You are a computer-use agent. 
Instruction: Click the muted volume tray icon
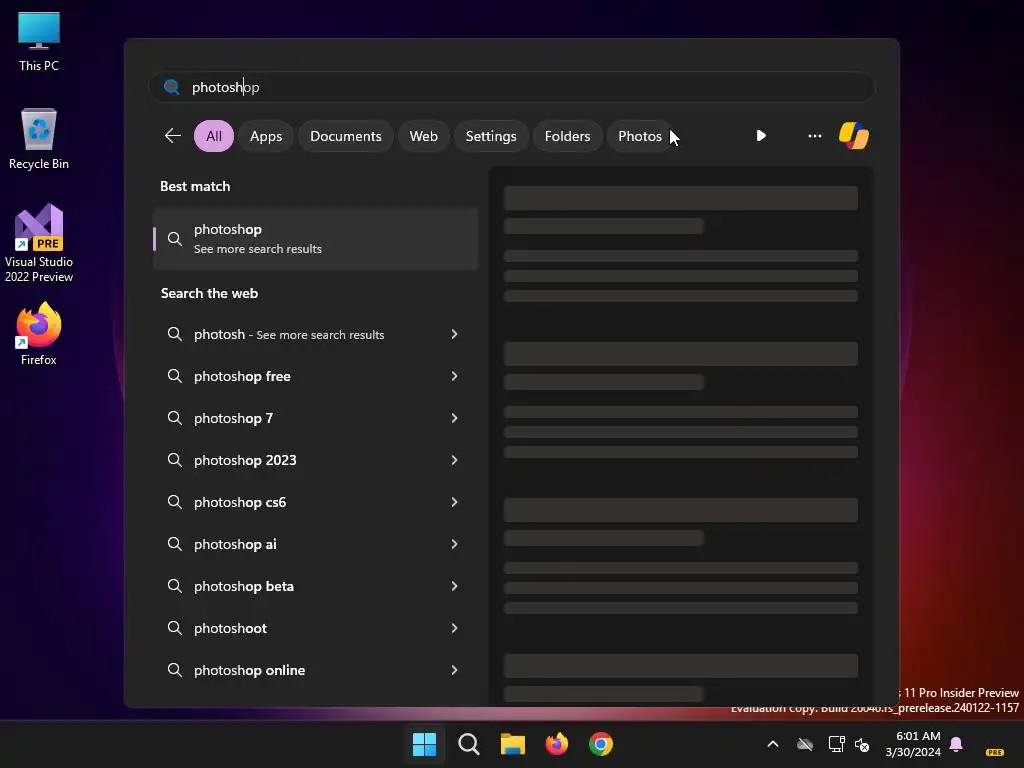click(x=862, y=744)
